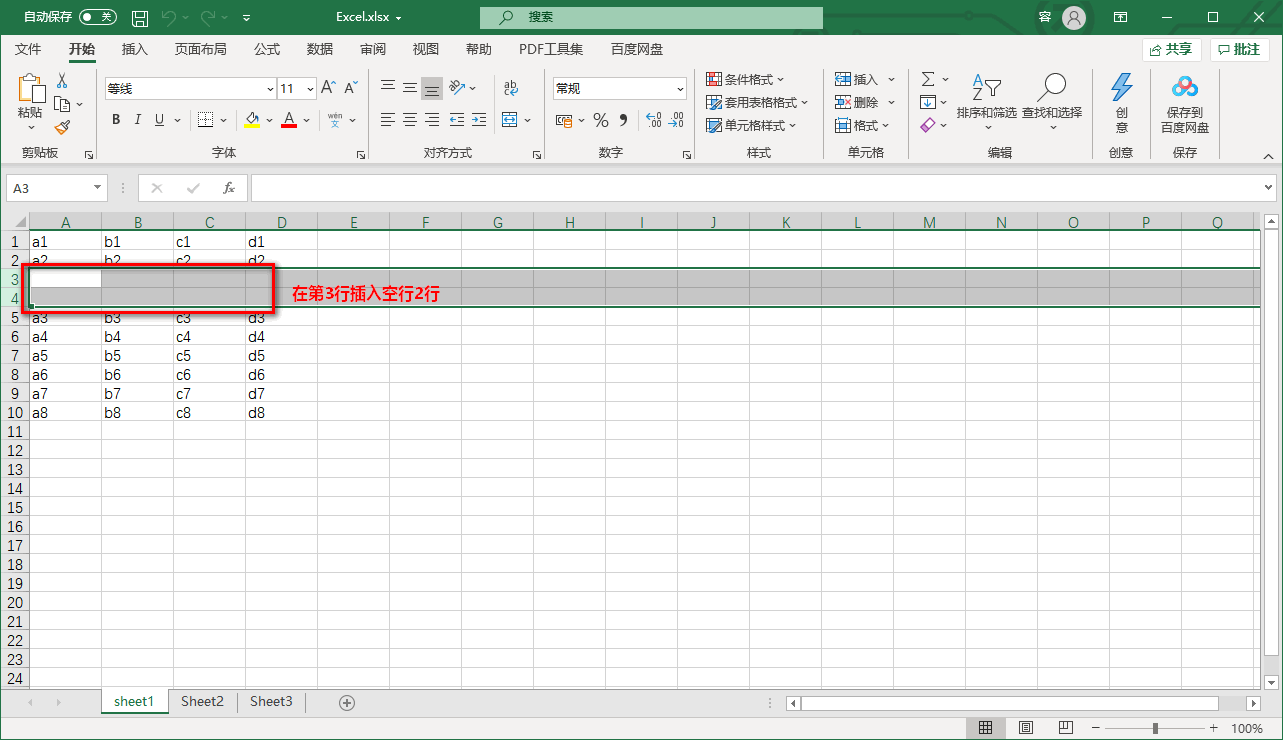Toggle middle align
This screenshot has width=1283, height=740.
click(410, 88)
